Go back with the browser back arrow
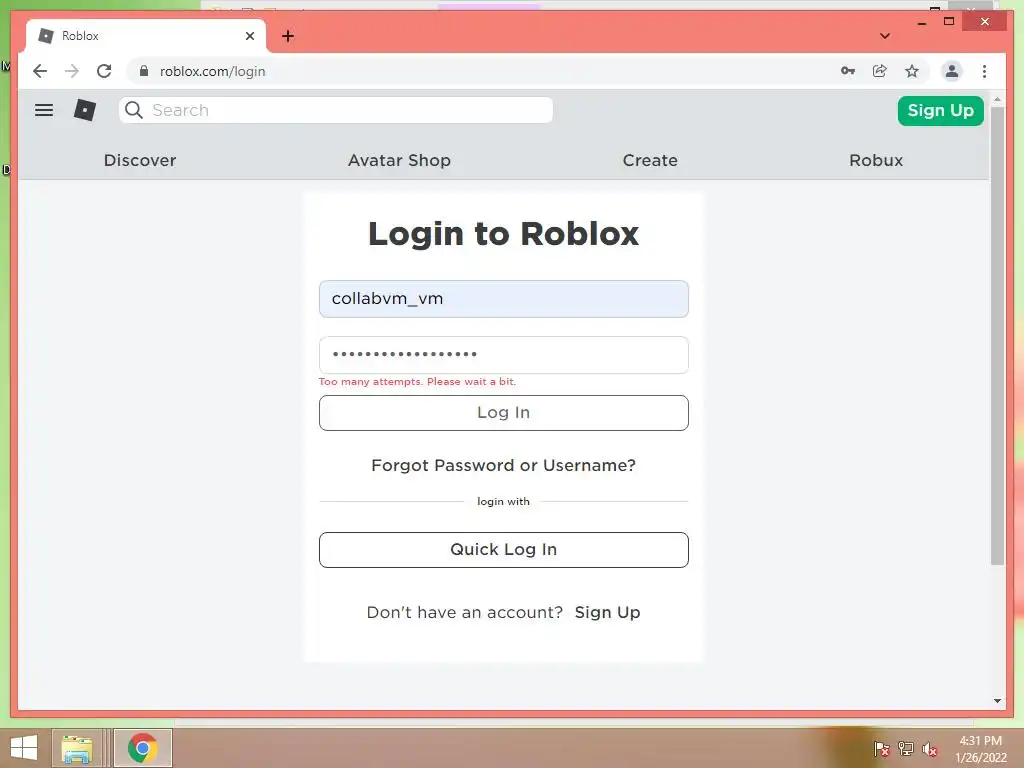The width and height of the screenshot is (1024, 768). (x=40, y=71)
